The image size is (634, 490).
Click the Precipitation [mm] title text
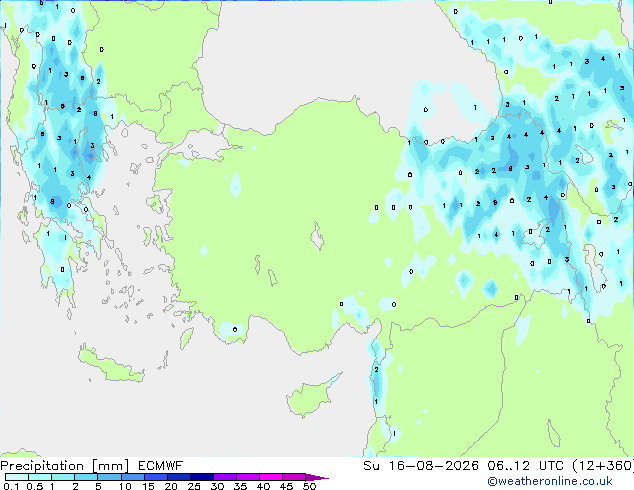(65, 466)
